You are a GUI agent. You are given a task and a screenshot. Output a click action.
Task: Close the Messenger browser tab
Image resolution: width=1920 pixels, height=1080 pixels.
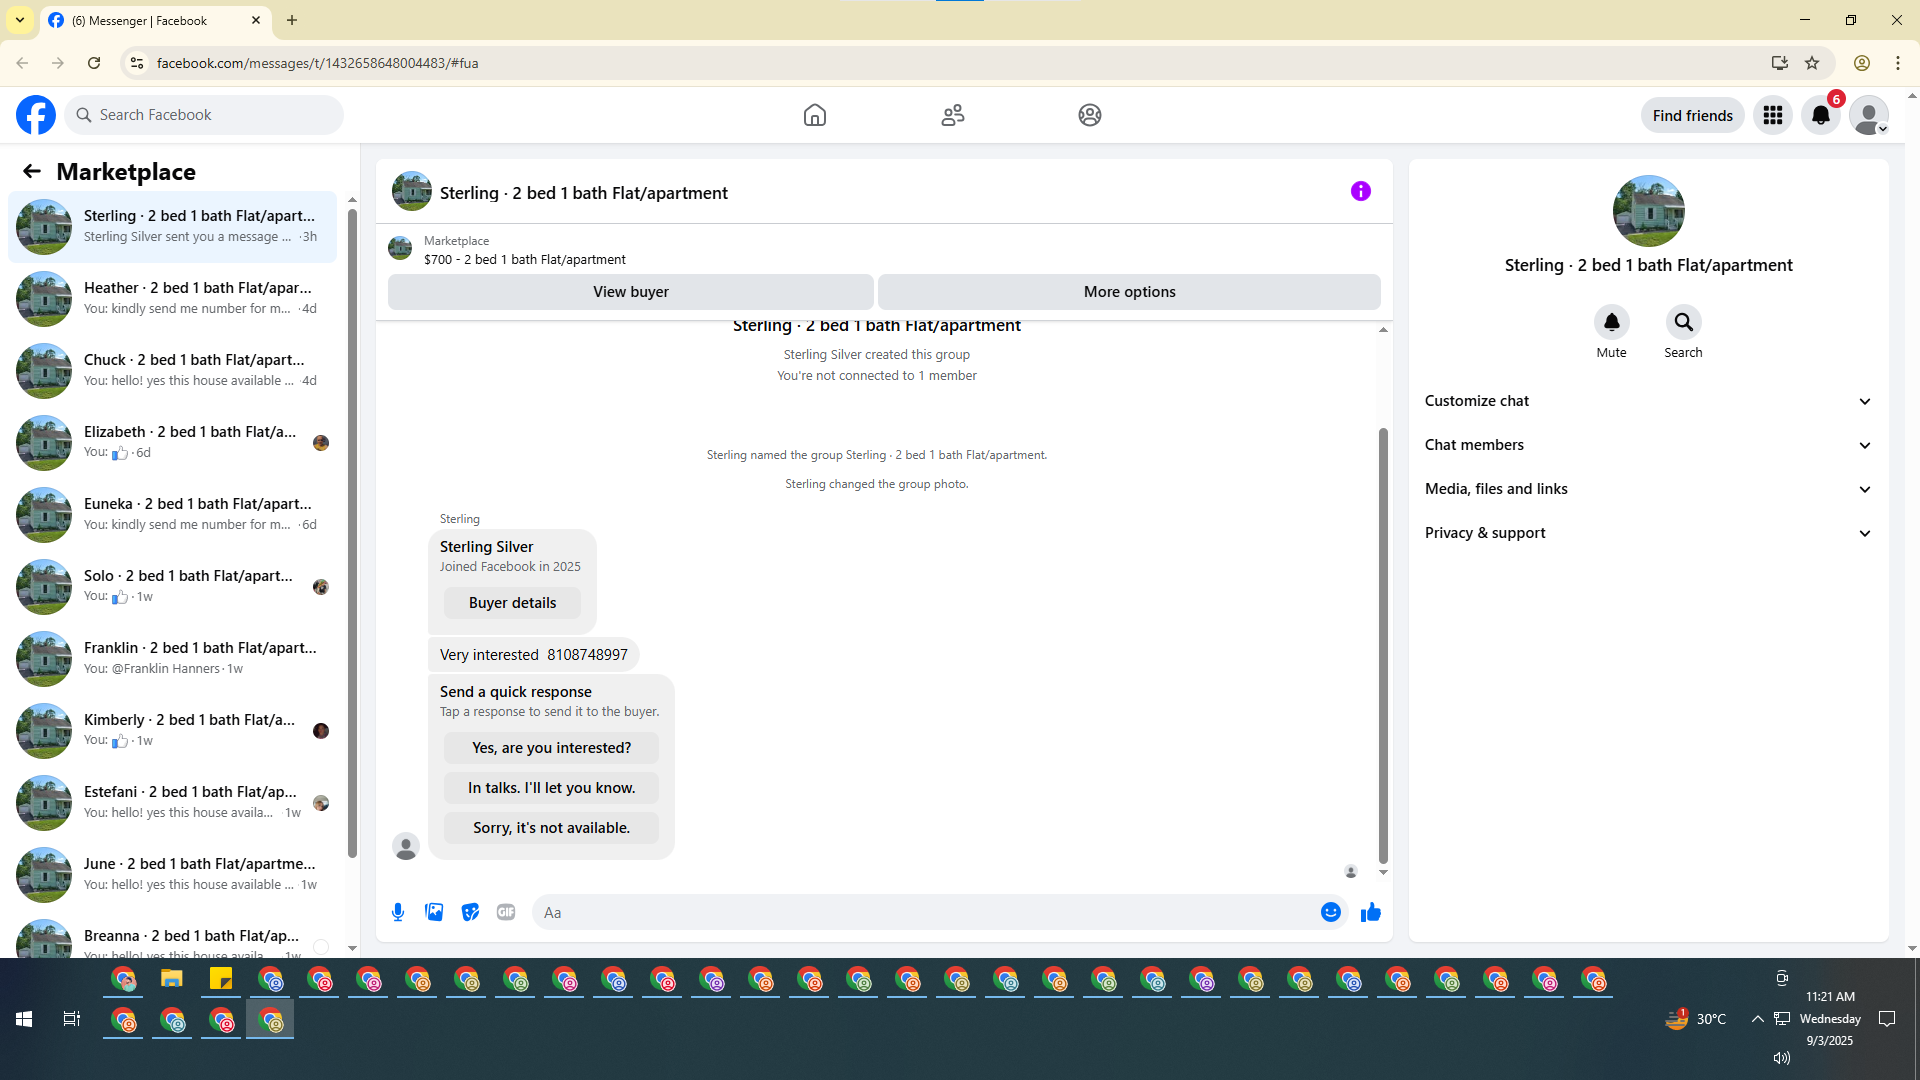tap(256, 20)
